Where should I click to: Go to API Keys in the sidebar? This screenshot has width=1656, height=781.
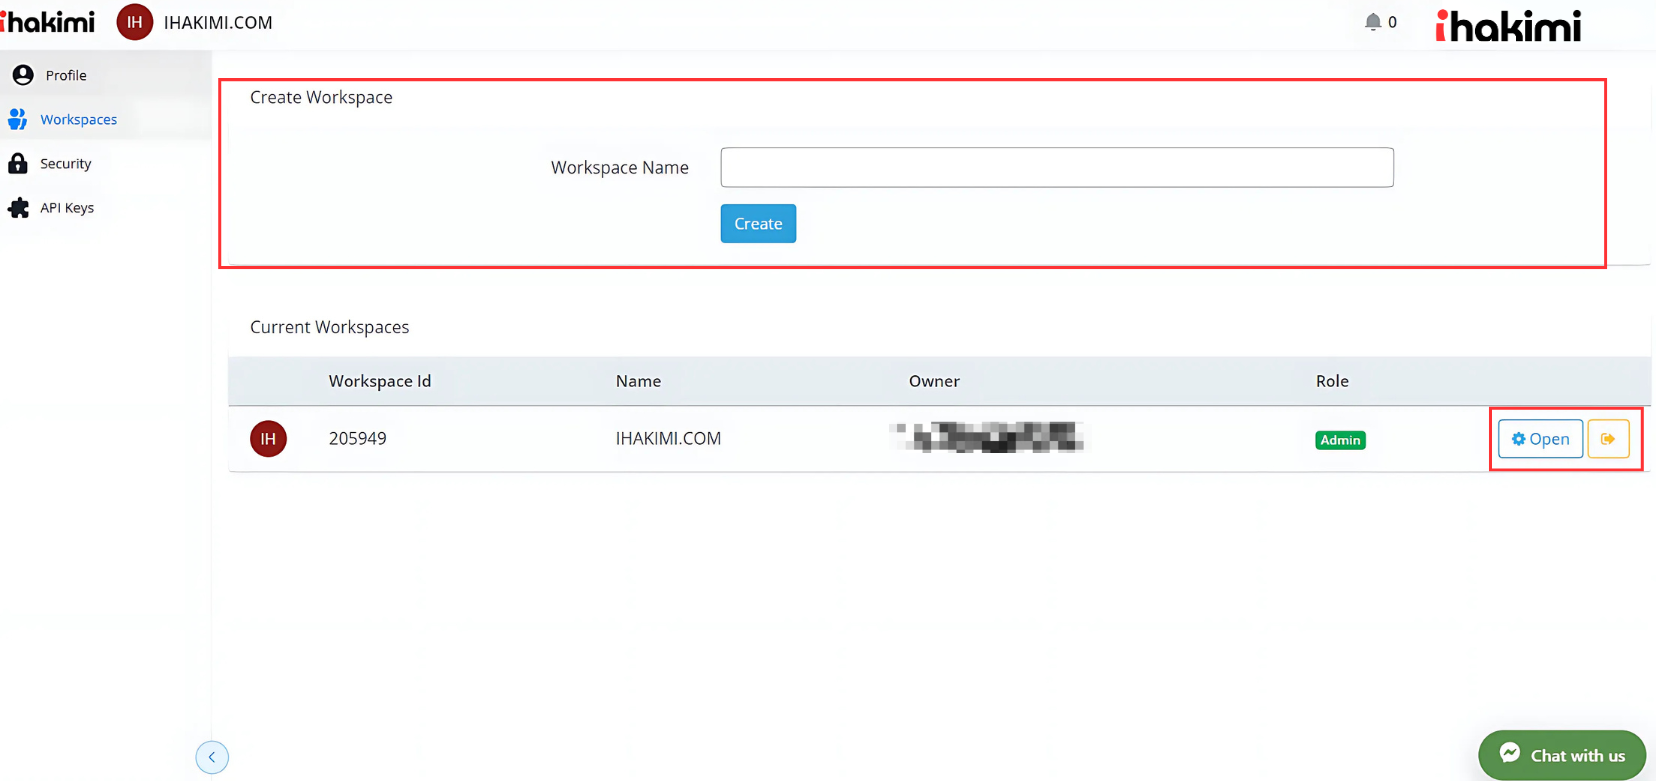coord(66,208)
